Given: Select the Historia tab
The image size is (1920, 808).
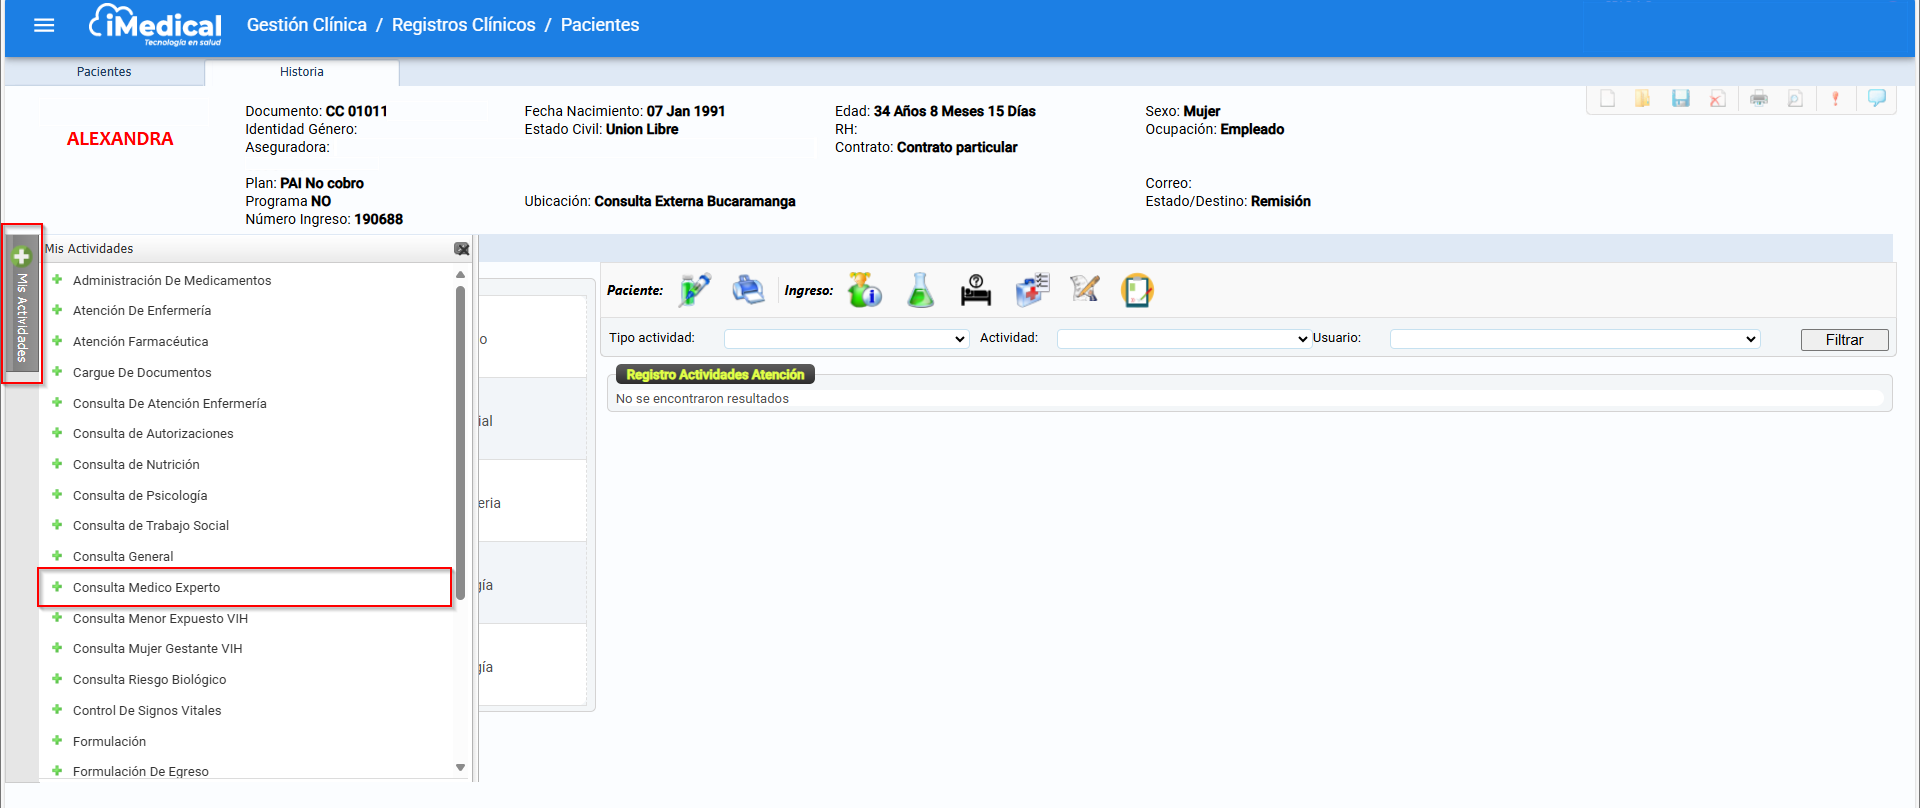Looking at the screenshot, I should (x=301, y=72).
